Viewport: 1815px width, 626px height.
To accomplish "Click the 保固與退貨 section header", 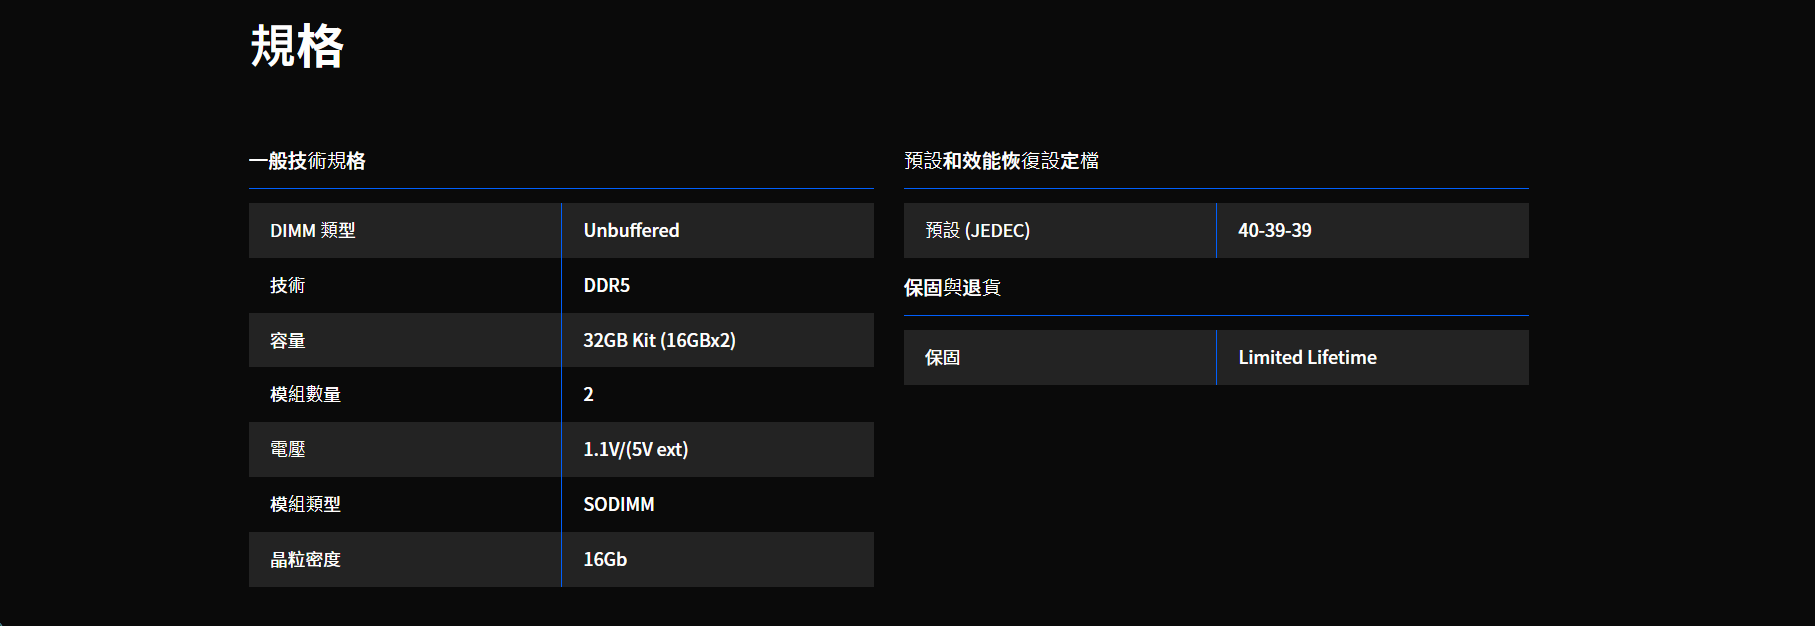I will point(952,288).
